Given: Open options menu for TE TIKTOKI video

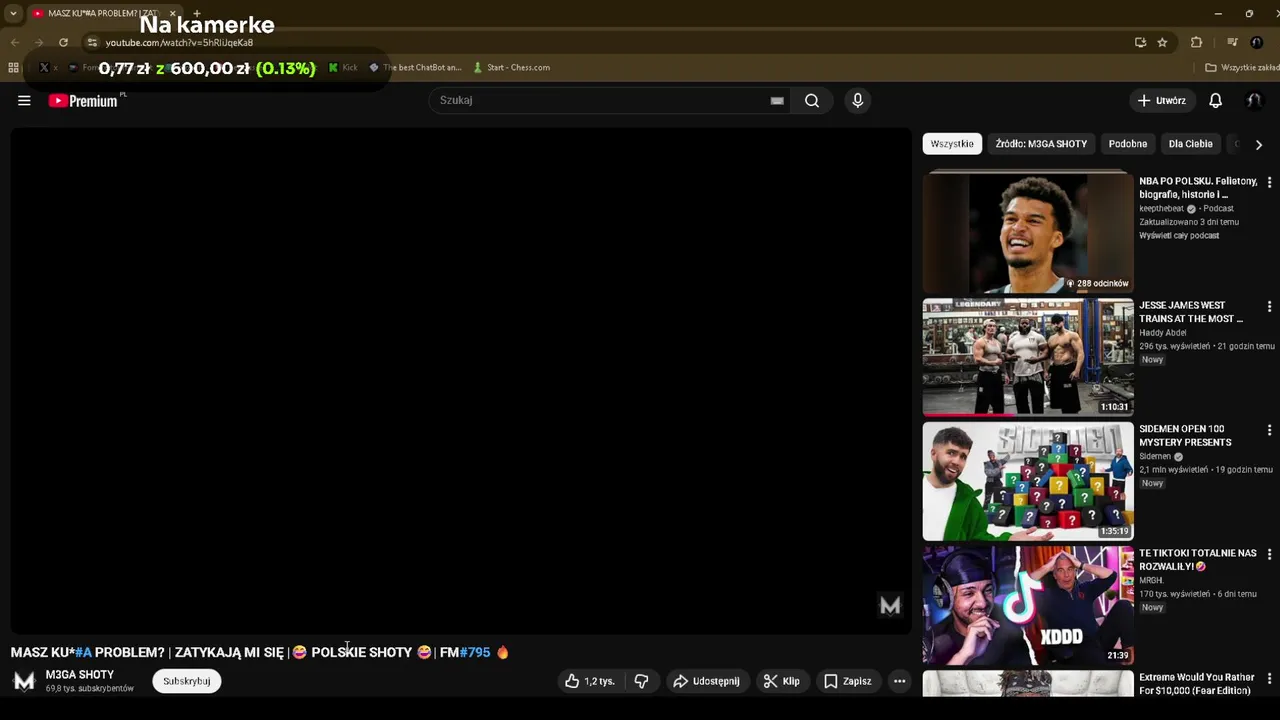Looking at the screenshot, I should click(x=1269, y=554).
